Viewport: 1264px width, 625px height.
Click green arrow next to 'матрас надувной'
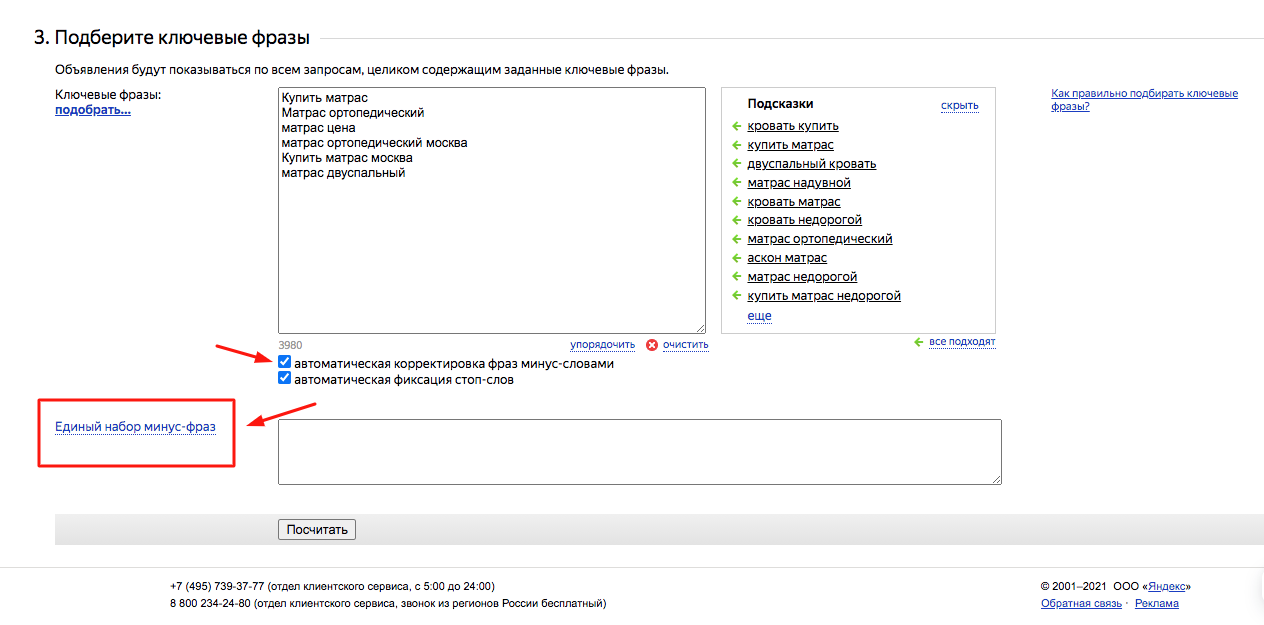click(x=736, y=183)
